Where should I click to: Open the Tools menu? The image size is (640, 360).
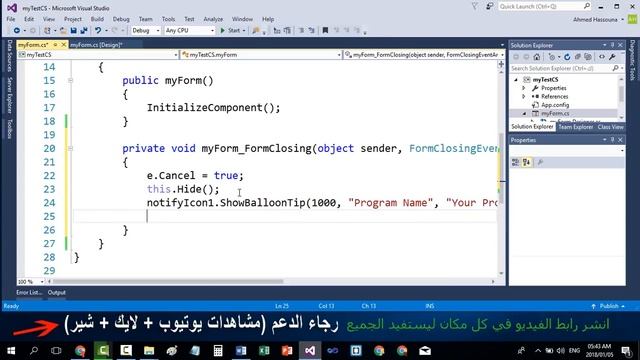coord(168,19)
